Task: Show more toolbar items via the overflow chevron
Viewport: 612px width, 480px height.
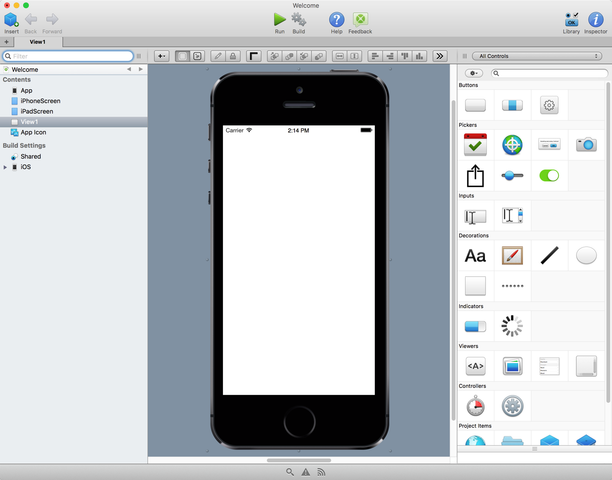Action: click(439, 56)
